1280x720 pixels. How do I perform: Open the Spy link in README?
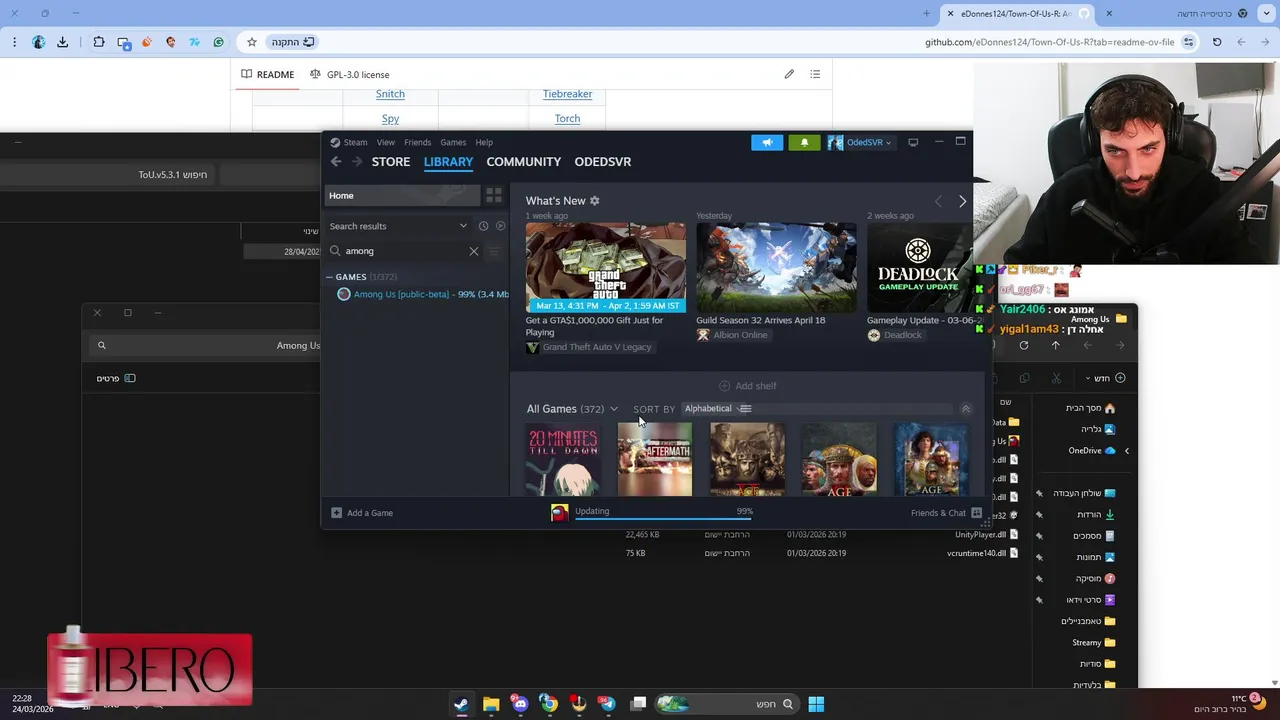coord(390,118)
